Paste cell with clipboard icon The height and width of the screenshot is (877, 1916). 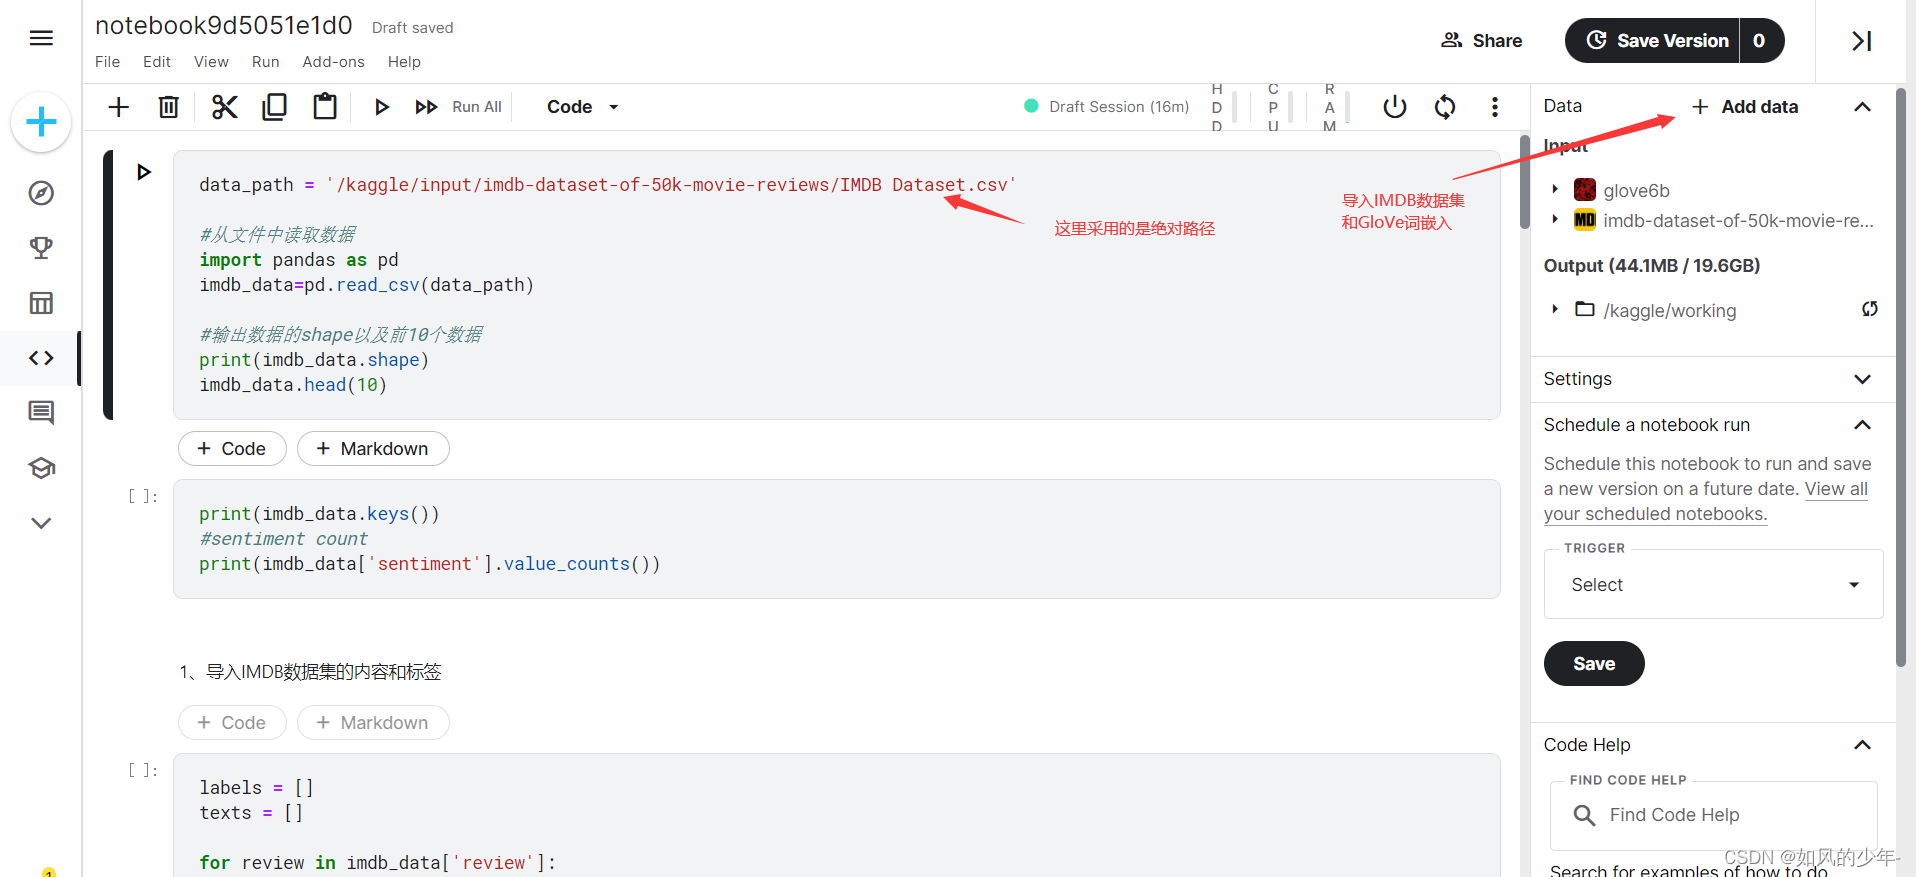coord(325,106)
